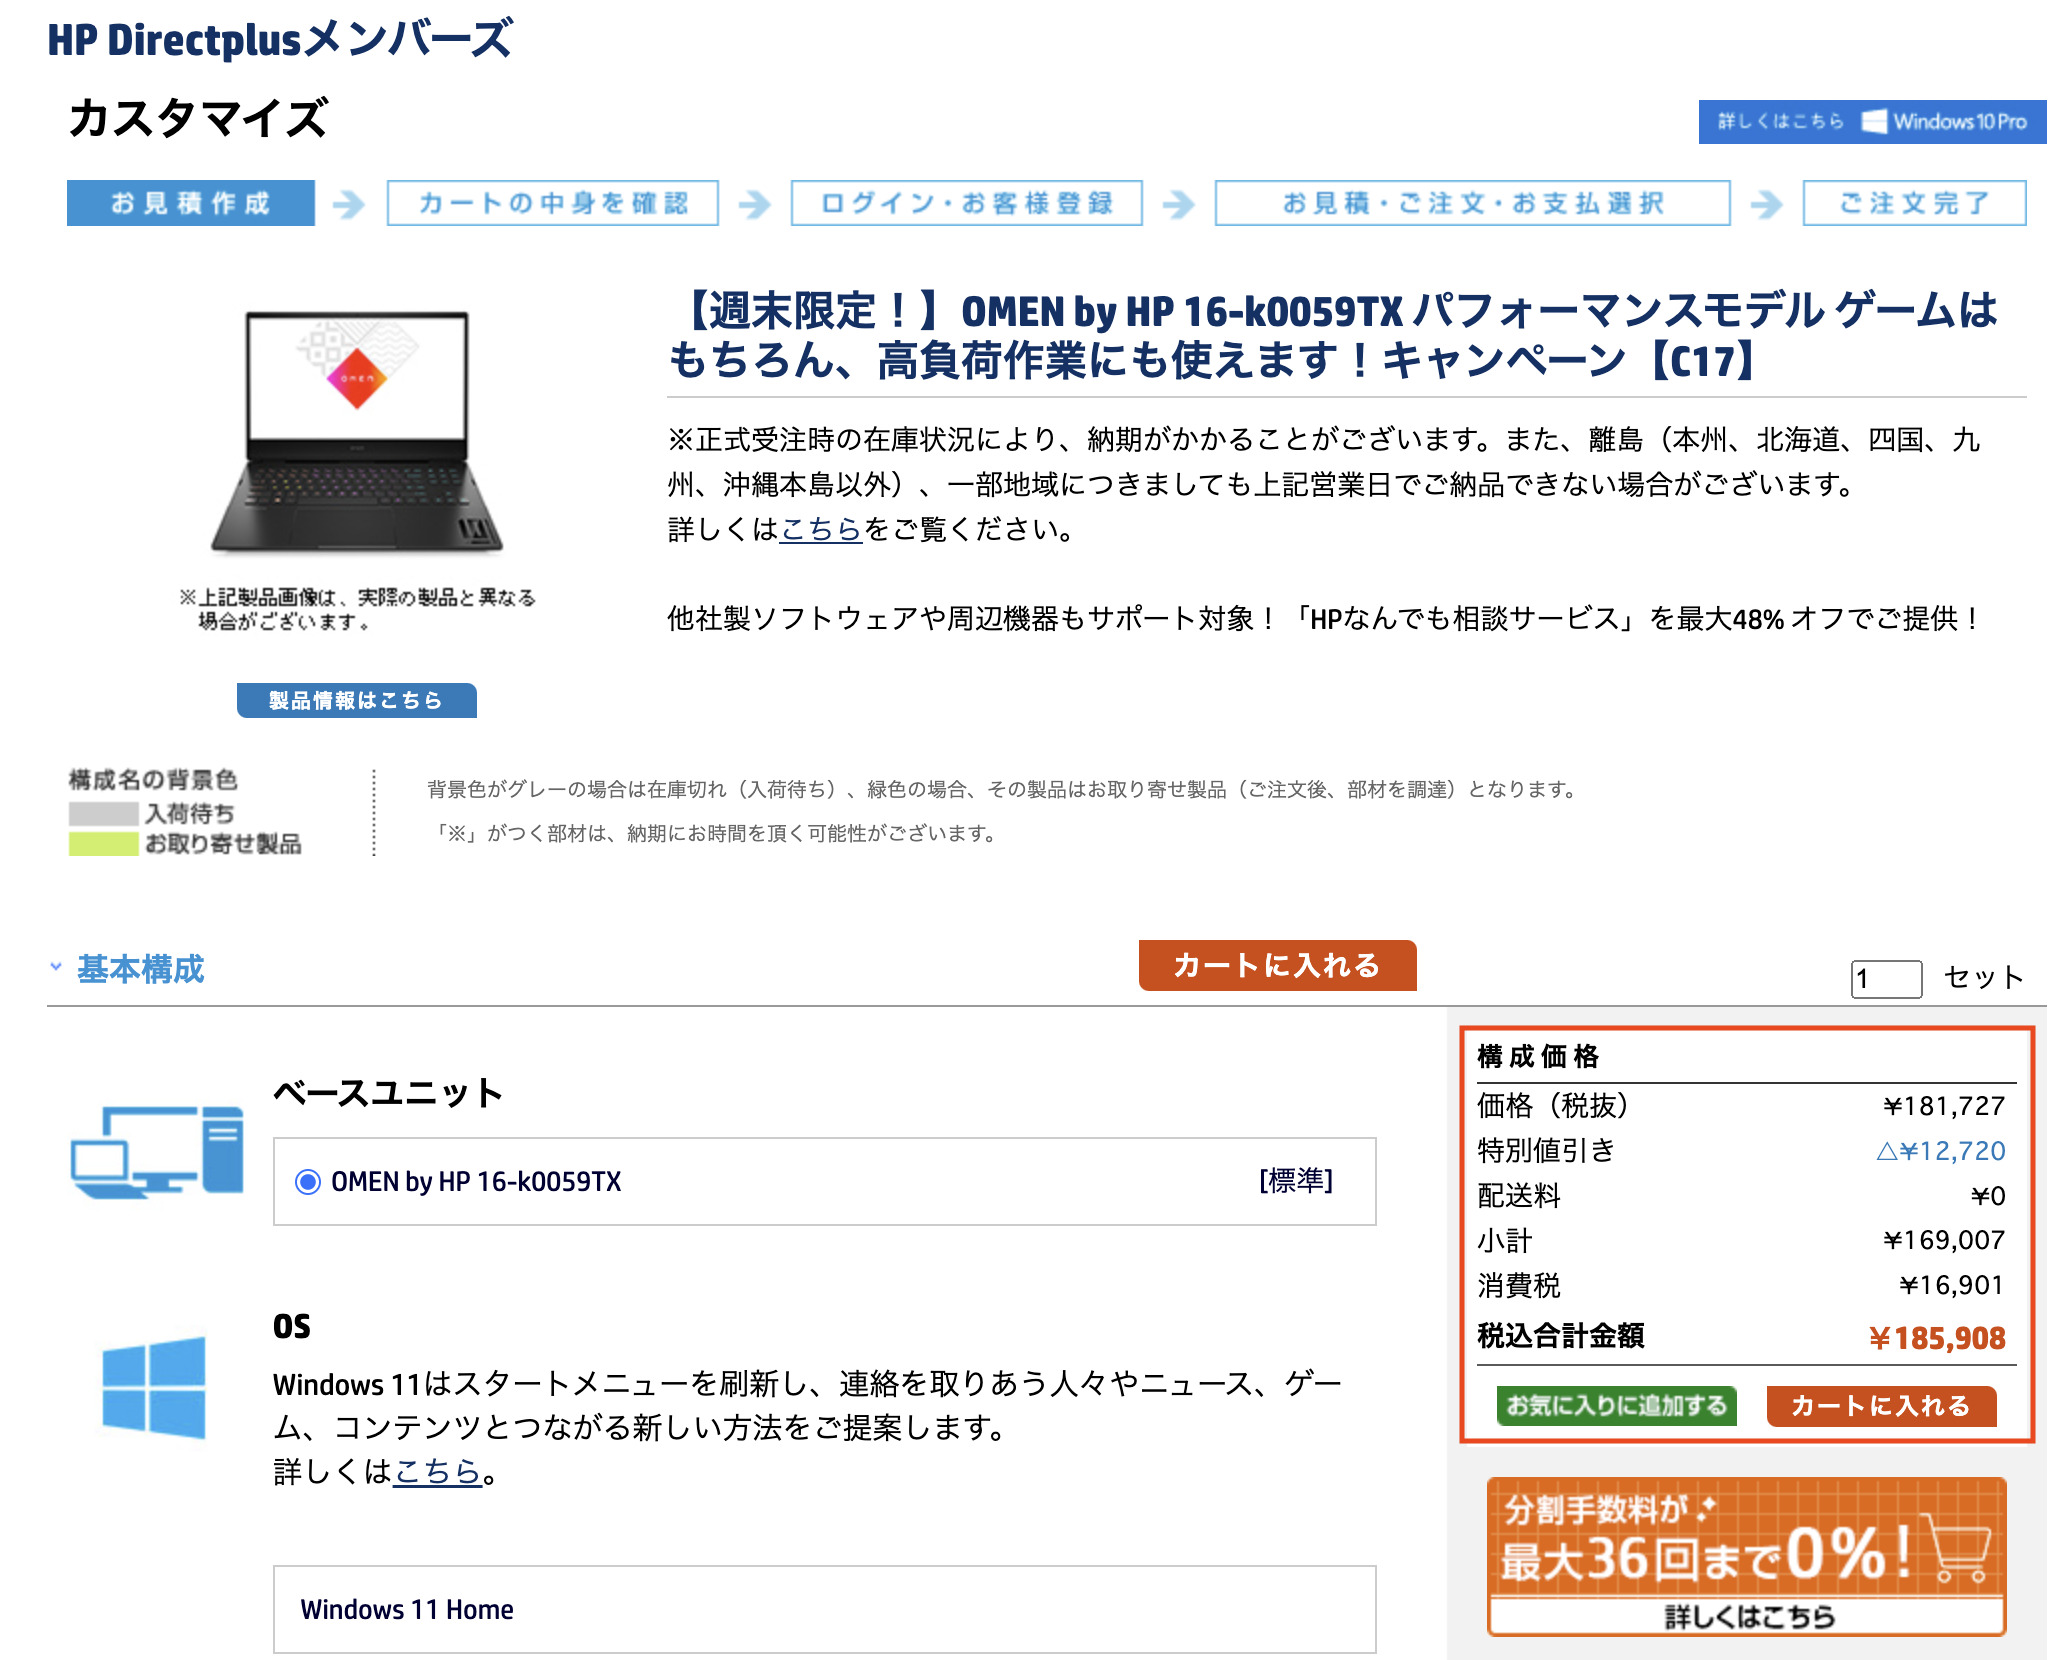Click the gray 入荷待ち color swatch

(104, 814)
